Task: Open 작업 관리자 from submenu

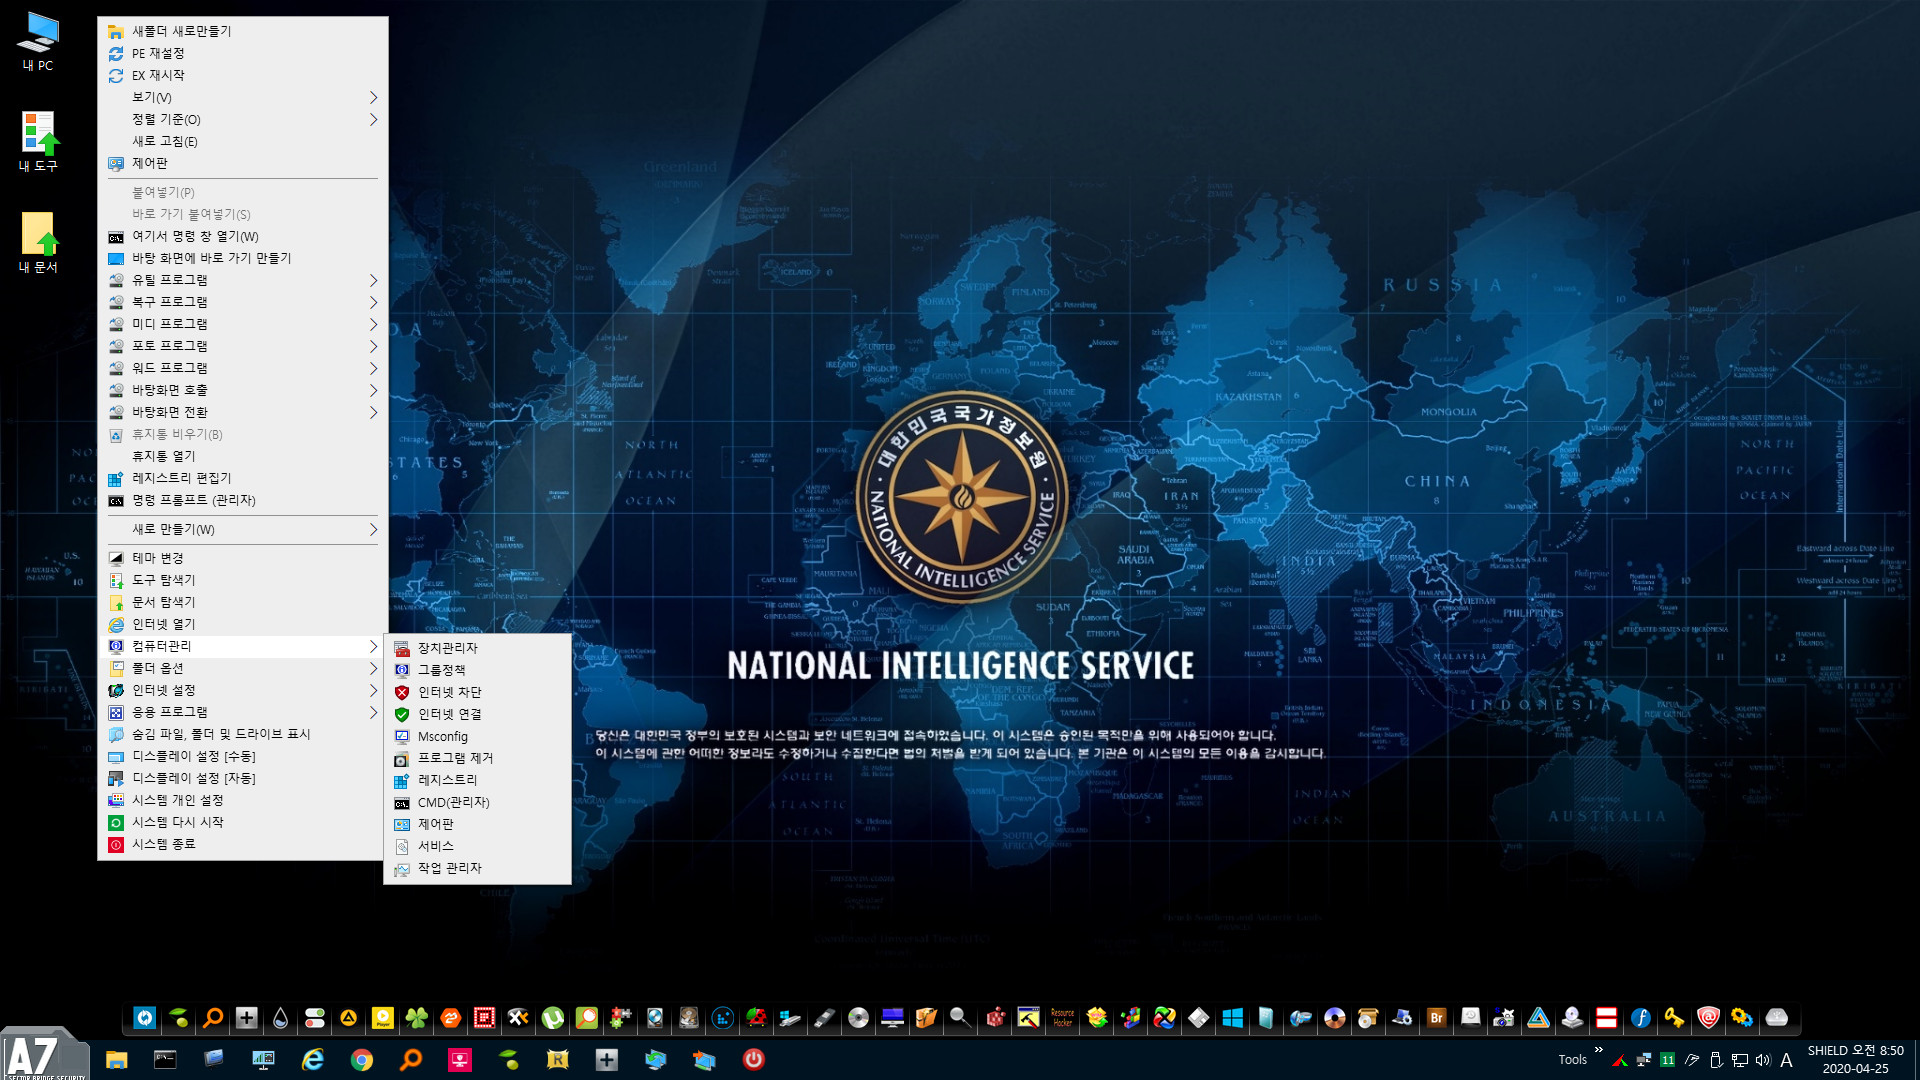Action: coord(478,868)
